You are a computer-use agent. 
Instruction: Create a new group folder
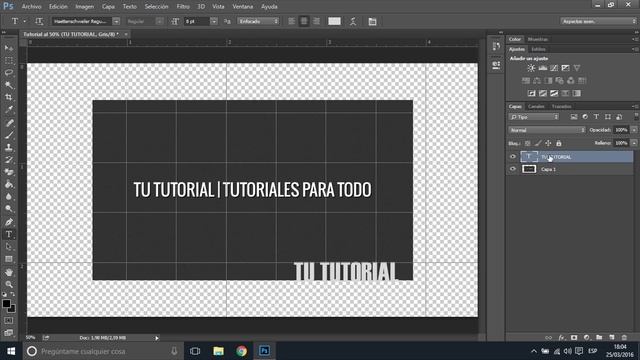[x=599, y=338]
